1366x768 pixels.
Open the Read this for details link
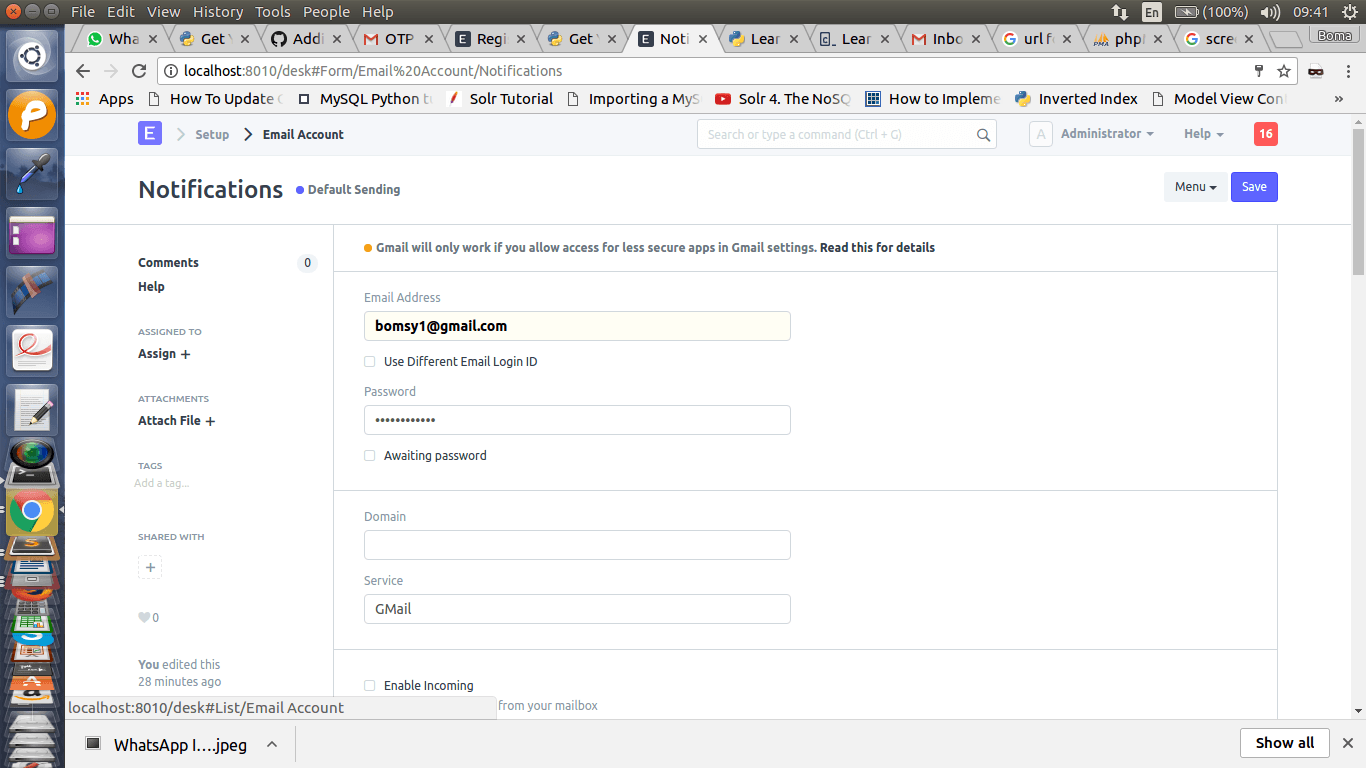pyautogui.click(x=877, y=247)
